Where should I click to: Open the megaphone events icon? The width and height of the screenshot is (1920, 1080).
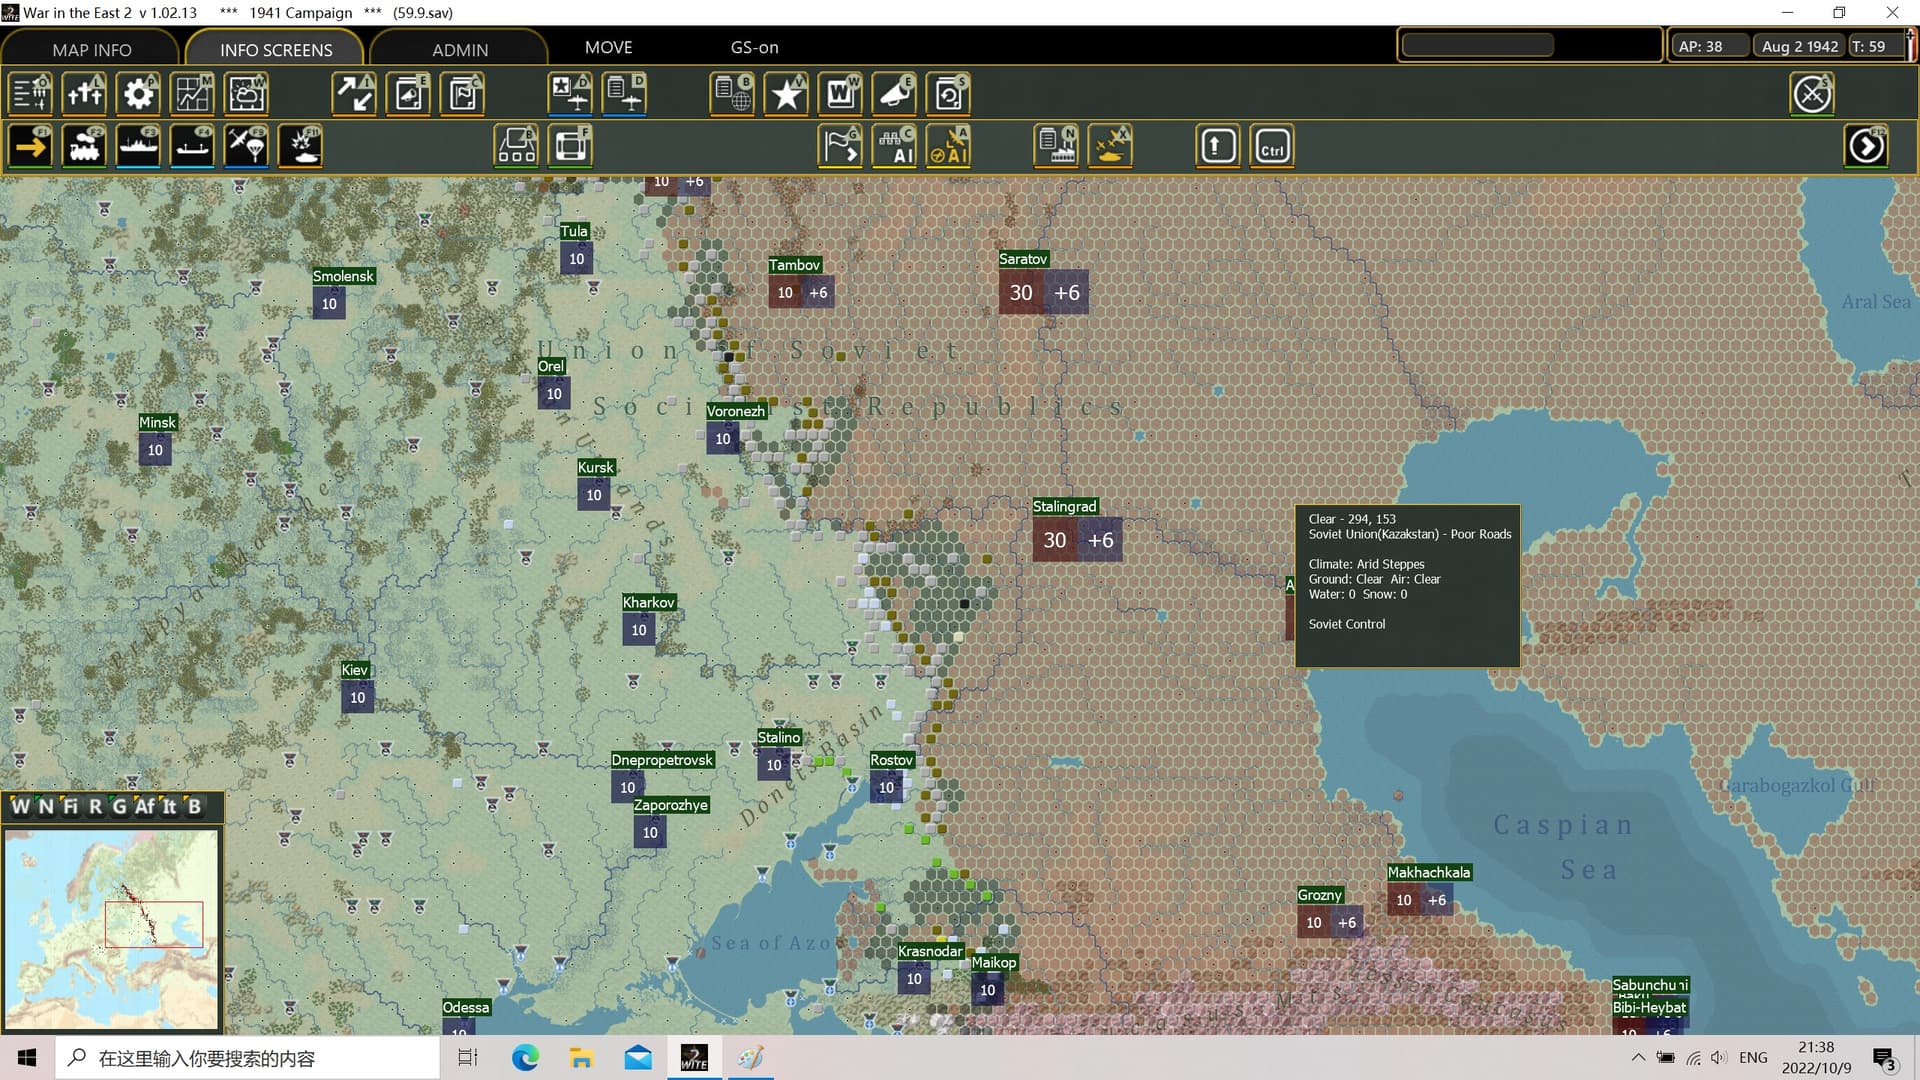tap(894, 94)
